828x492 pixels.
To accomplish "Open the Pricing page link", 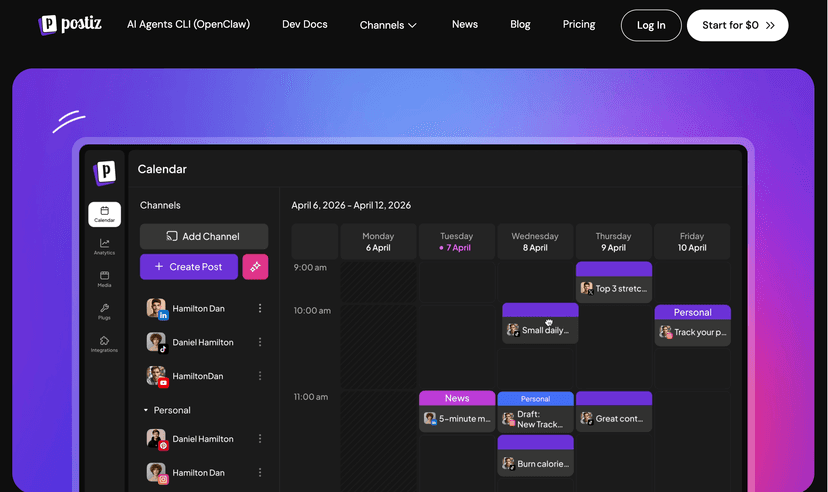I will tap(579, 24).
